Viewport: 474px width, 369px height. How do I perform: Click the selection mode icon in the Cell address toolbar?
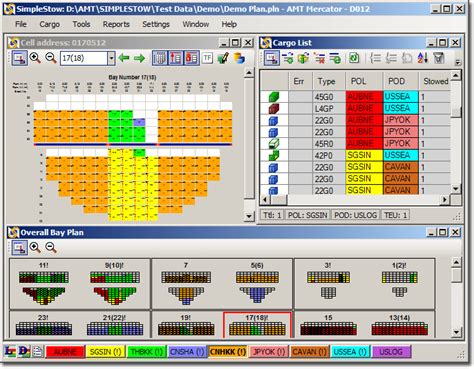point(20,58)
